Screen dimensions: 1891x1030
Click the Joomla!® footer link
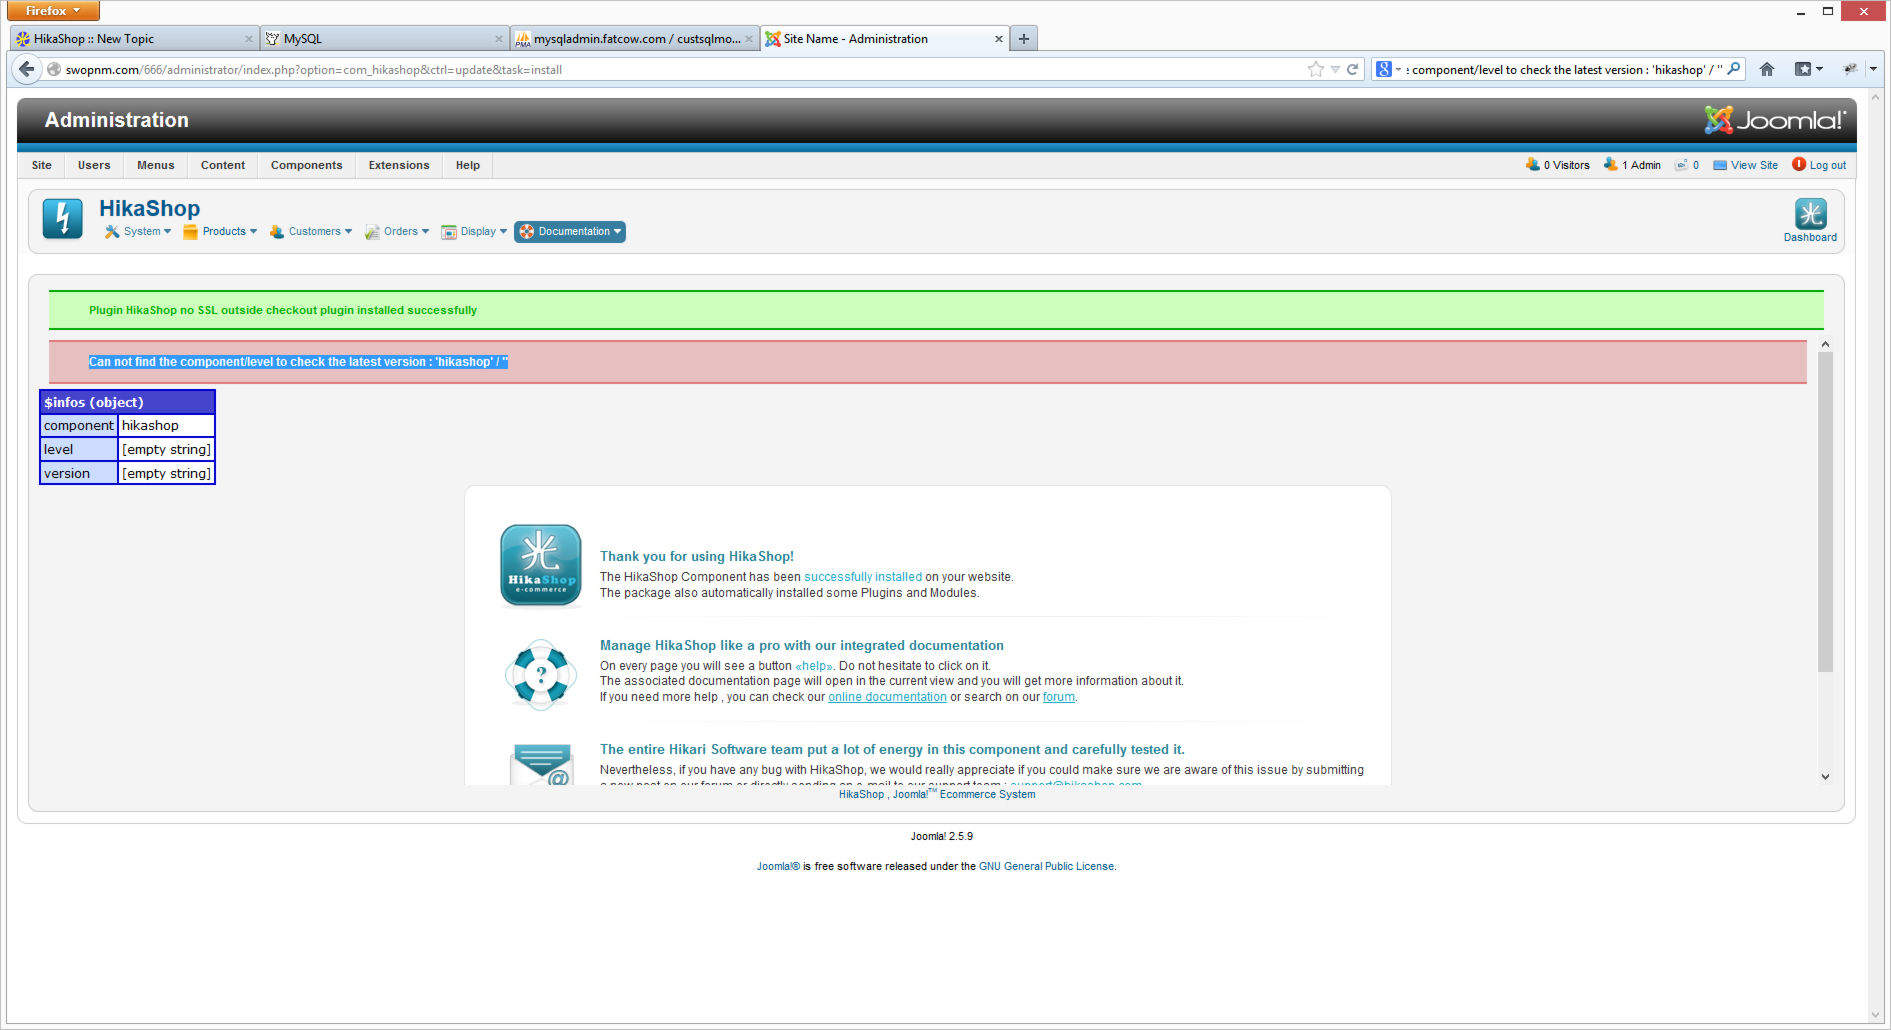tap(778, 866)
